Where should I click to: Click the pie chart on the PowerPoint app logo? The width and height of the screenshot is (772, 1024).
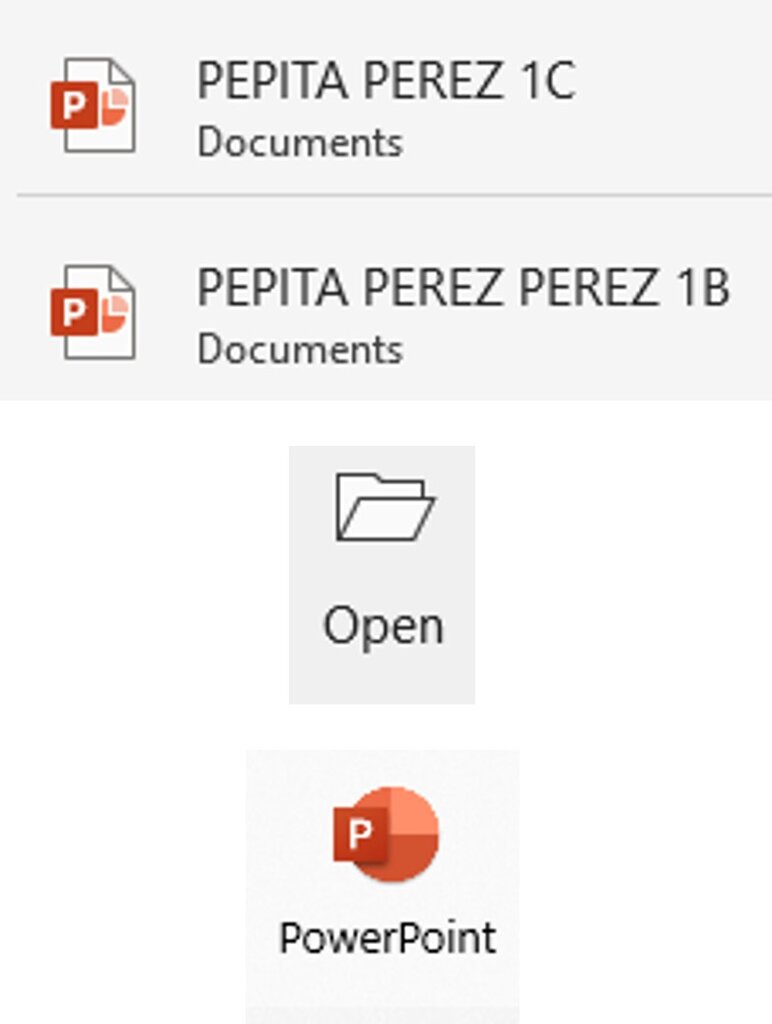(408, 832)
